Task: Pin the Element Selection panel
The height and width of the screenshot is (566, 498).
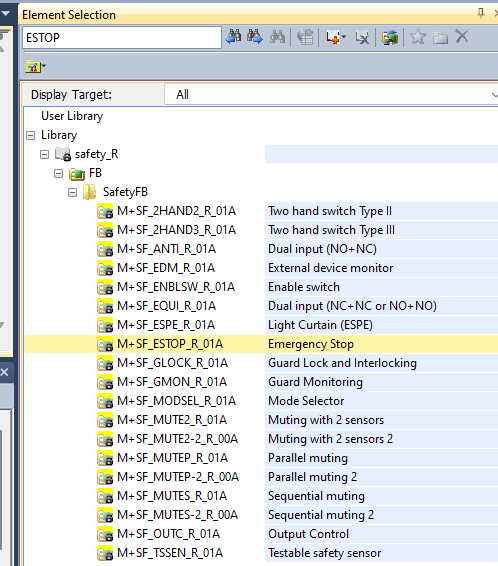Action: click(x=481, y=13)
